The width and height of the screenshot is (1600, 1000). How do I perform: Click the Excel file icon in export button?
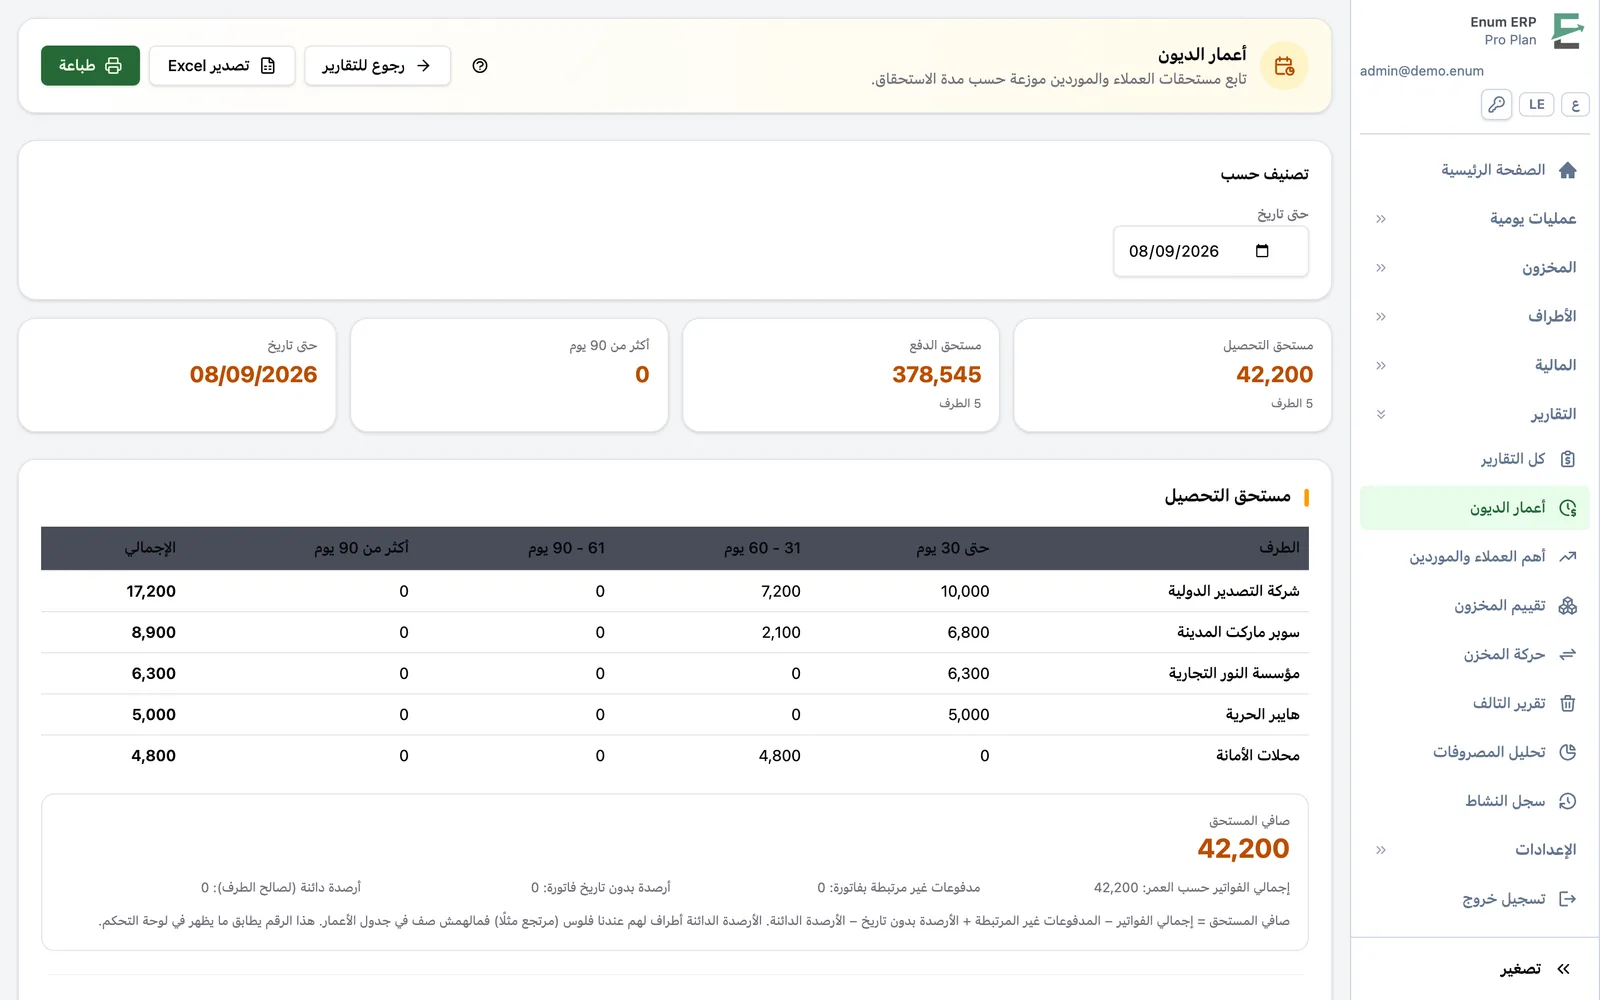click(267, 66)
